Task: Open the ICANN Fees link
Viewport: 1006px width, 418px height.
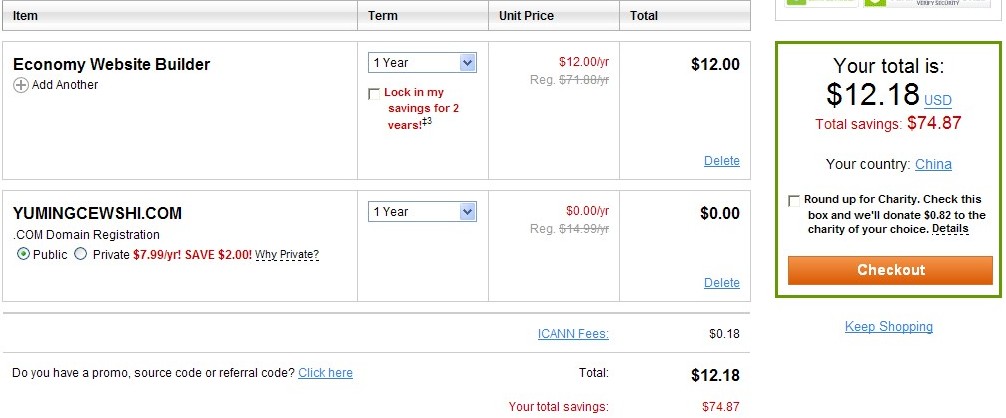Action: pyautogui.click(x=573, y=333)
